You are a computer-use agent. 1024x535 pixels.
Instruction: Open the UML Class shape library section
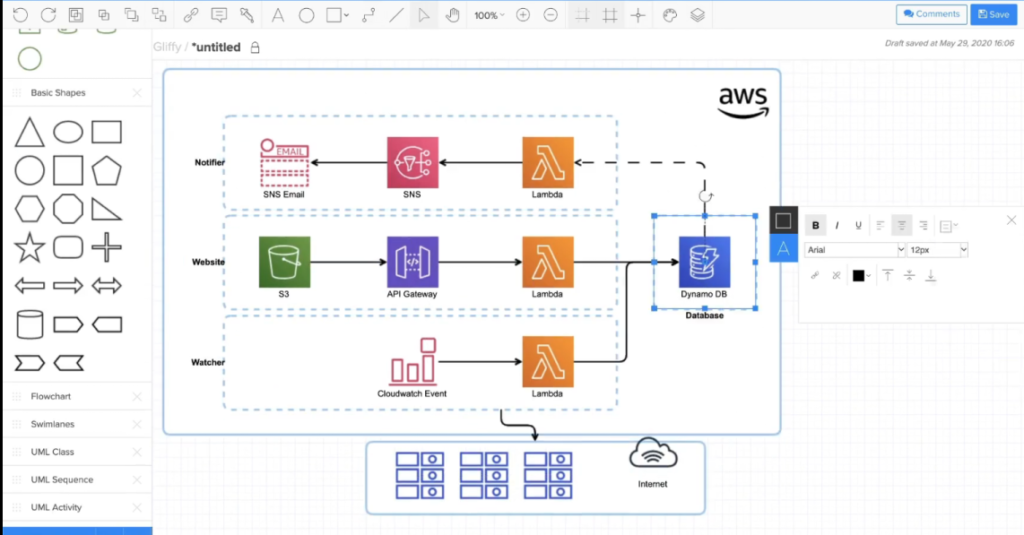(x=52, y=452)
